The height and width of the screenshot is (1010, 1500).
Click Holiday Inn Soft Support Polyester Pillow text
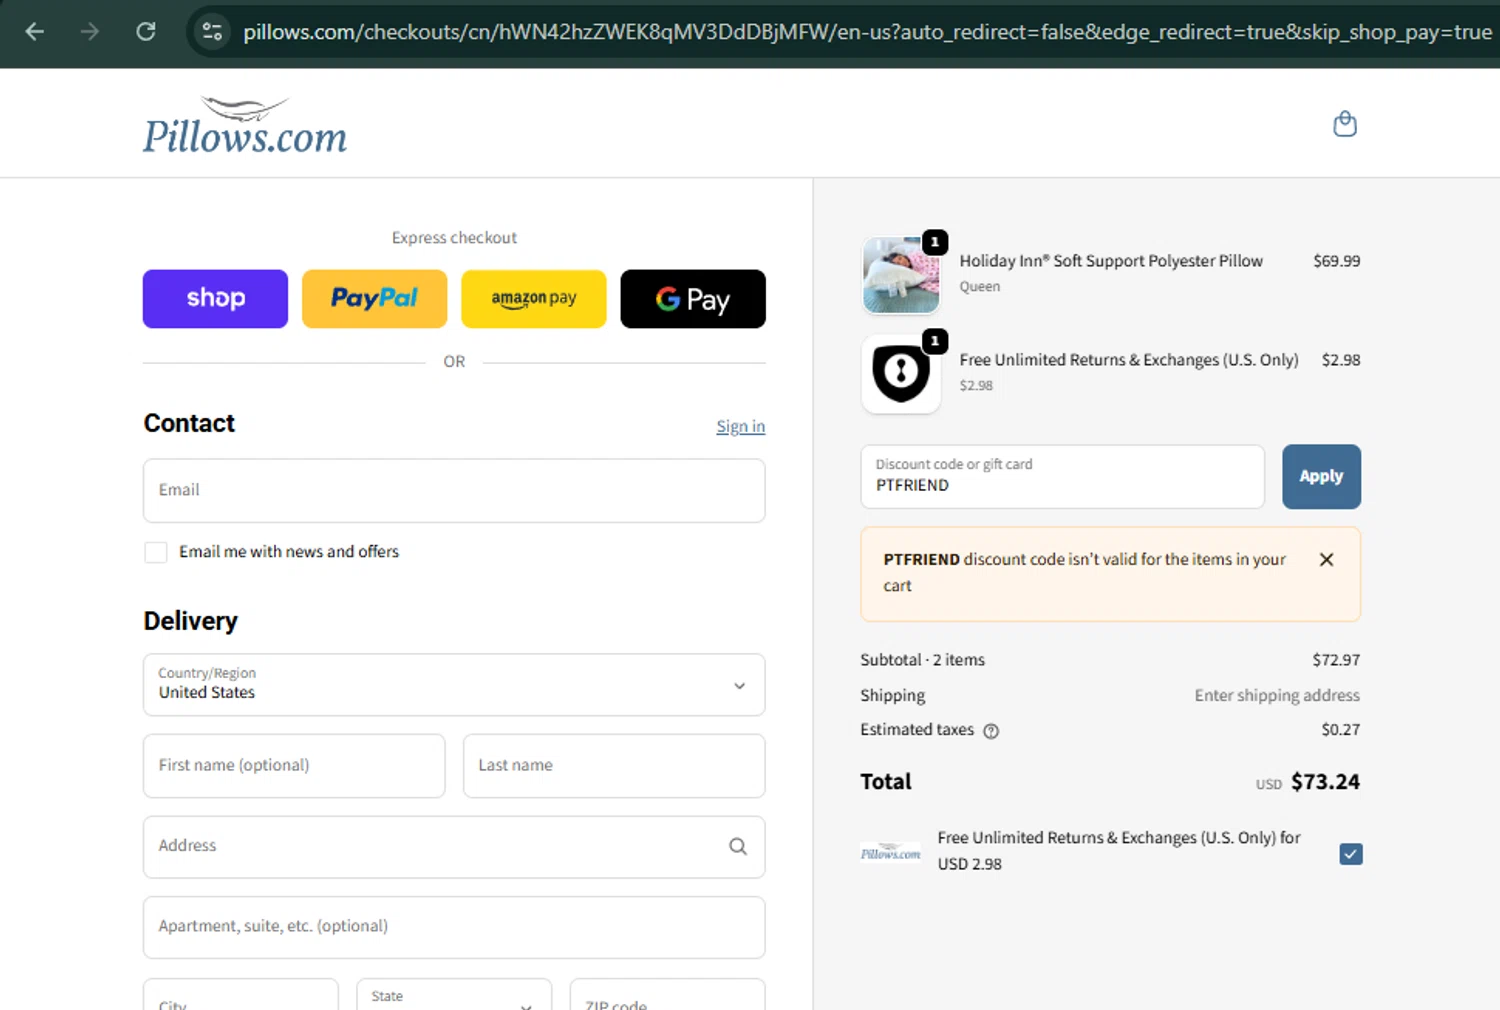[x=1111, y=261]
